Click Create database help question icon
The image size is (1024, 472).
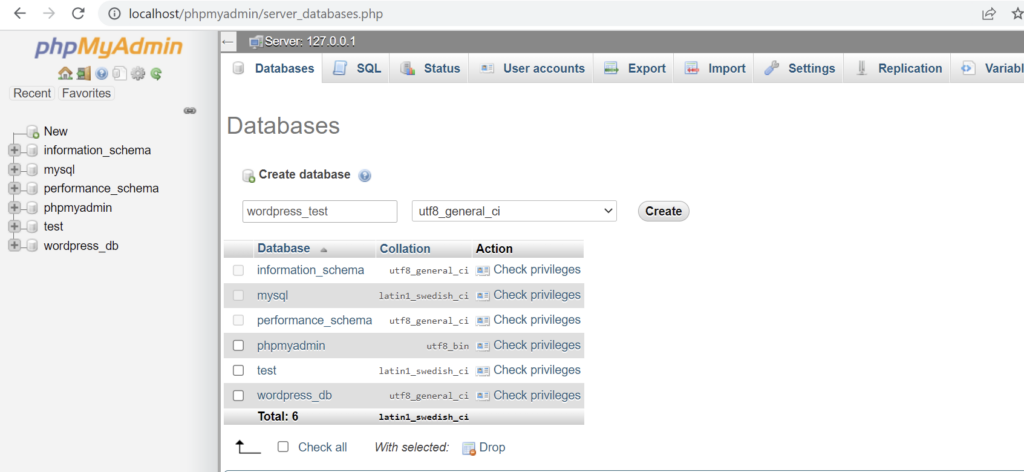click(365, 175)
